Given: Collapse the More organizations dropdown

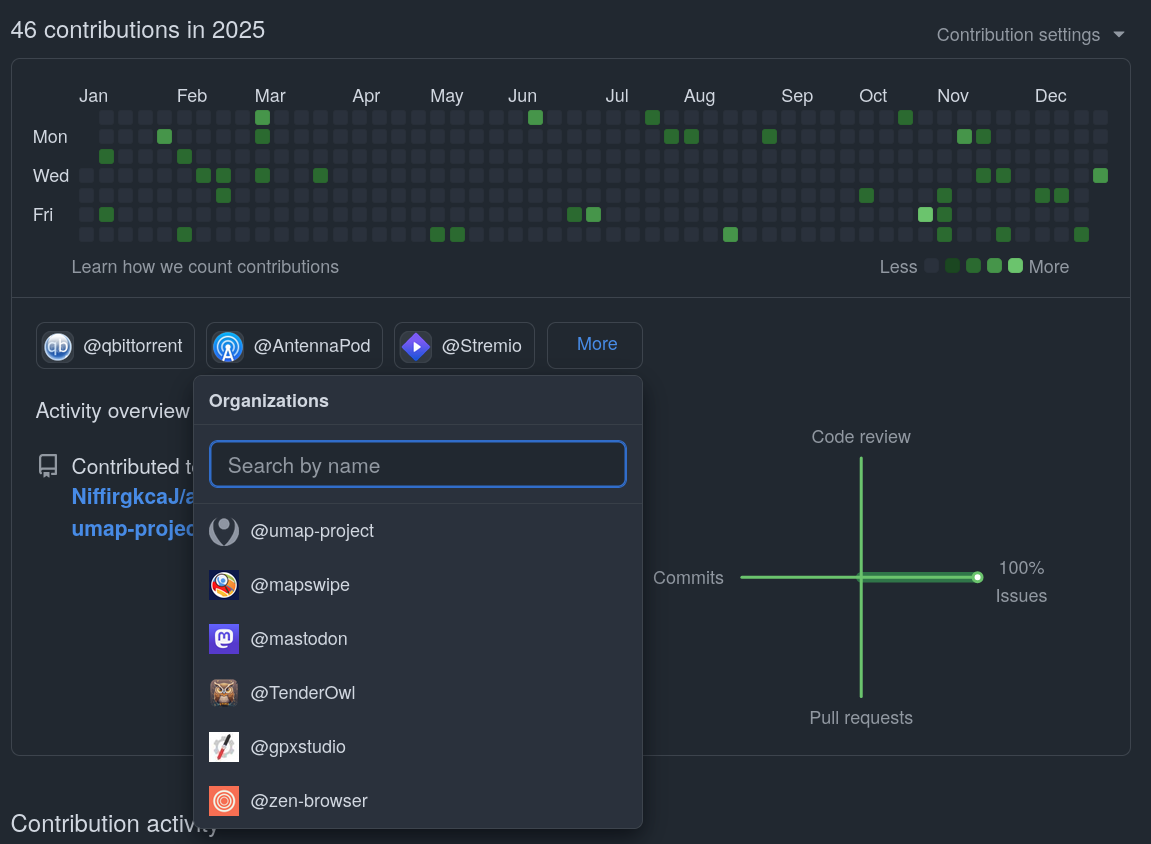Looking at the screenshot, I should (595, 345).
